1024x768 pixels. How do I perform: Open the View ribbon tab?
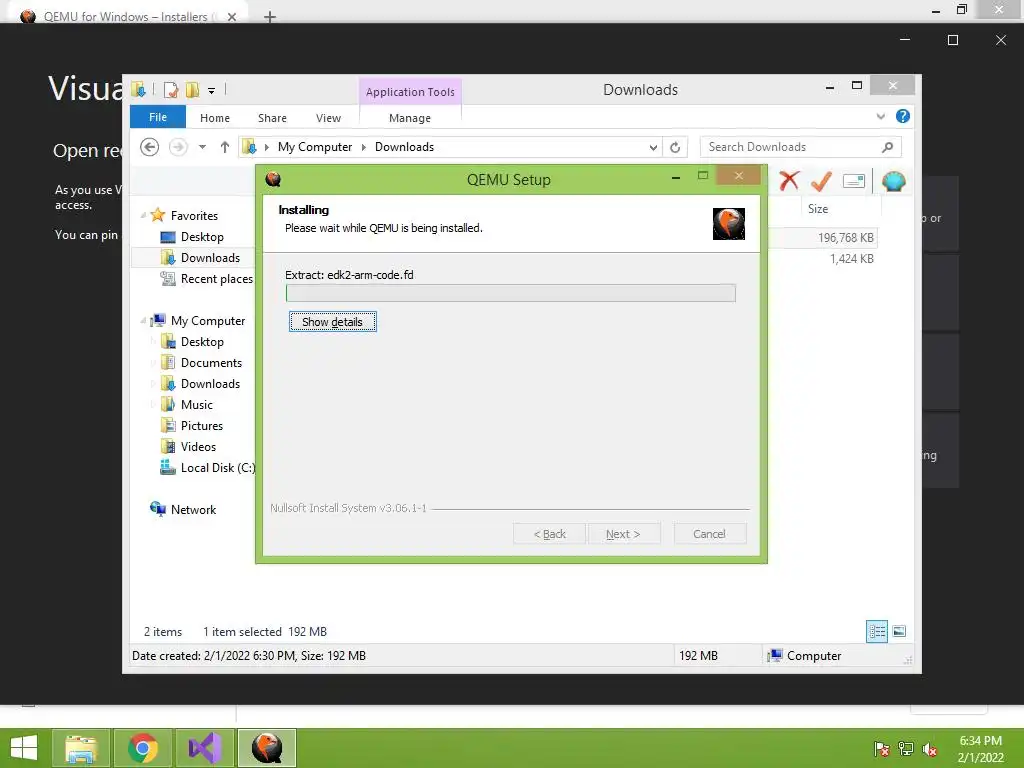(328, 118)
